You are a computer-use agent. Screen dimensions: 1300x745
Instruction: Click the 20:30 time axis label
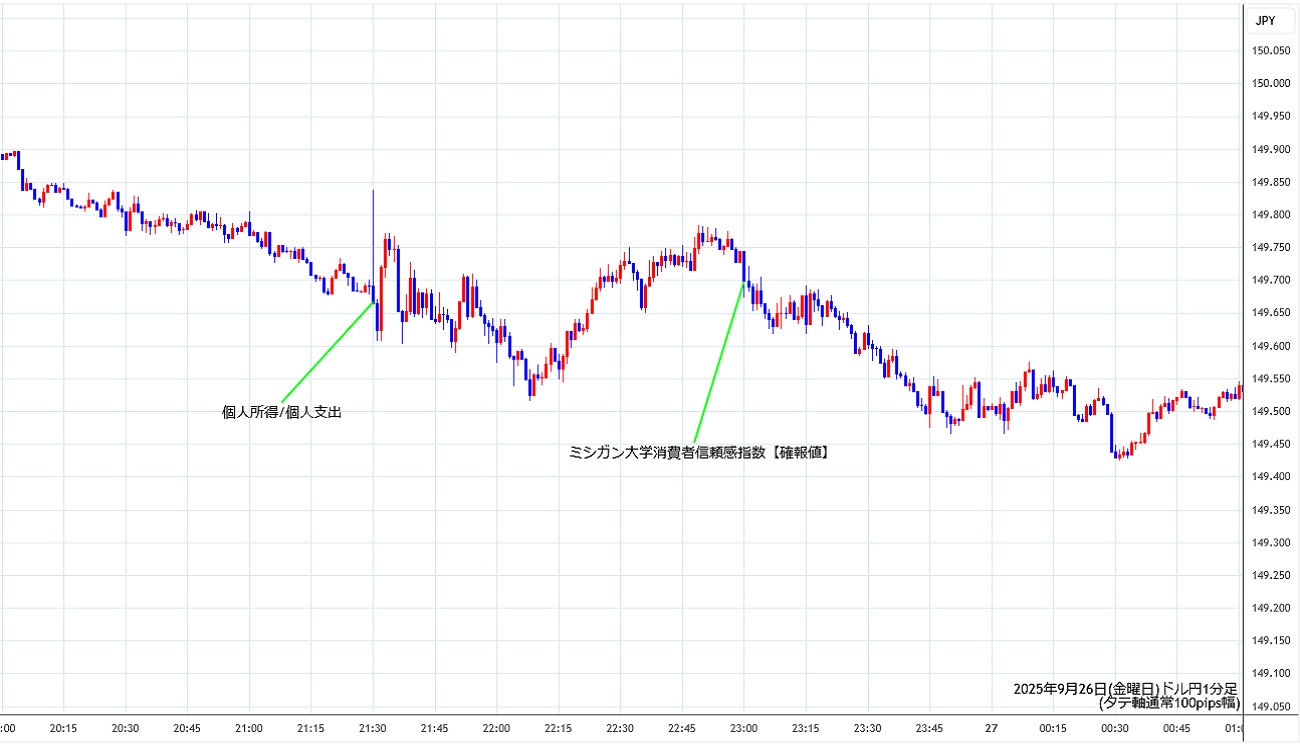pyautogui.click(x=125, y=730)
